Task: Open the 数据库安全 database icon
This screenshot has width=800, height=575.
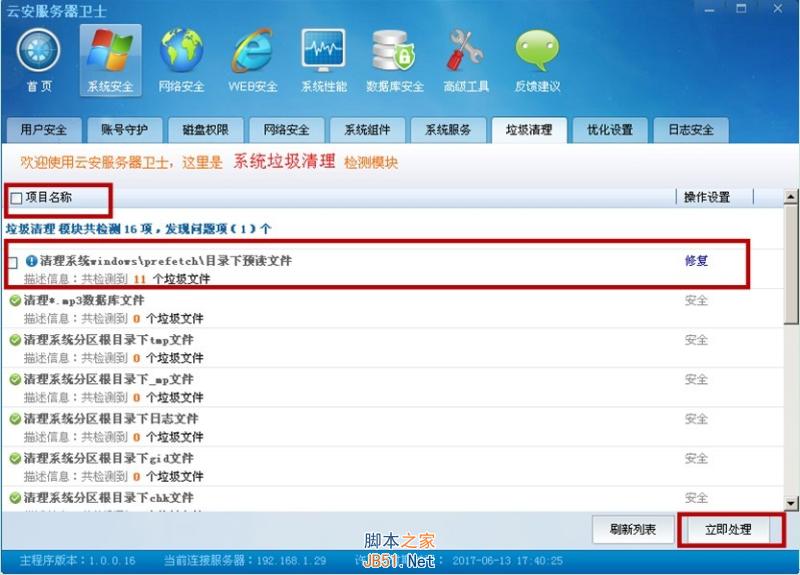Action: (394, 51)
